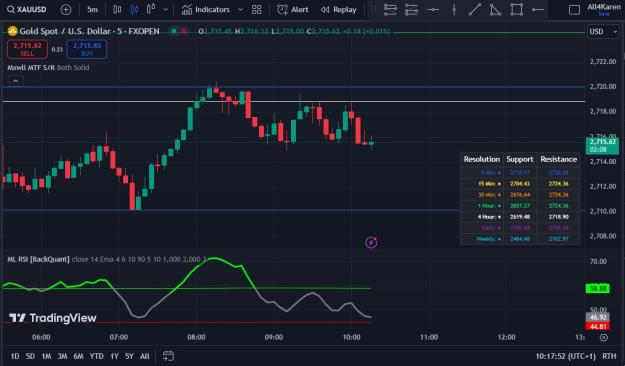
Task: Click the 2,715.85 BUY button
Action: click(x=87, y=49)
